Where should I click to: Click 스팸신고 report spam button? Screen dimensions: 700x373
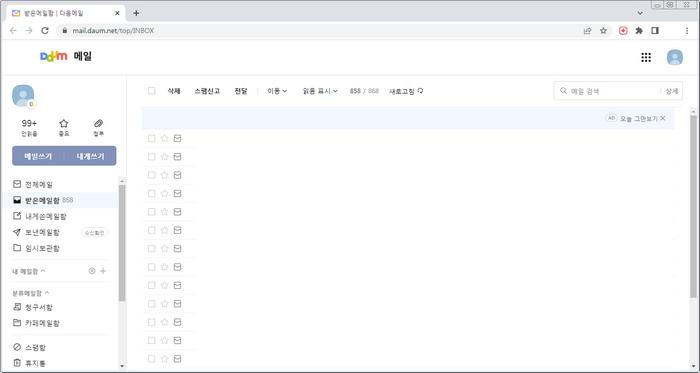207,91
